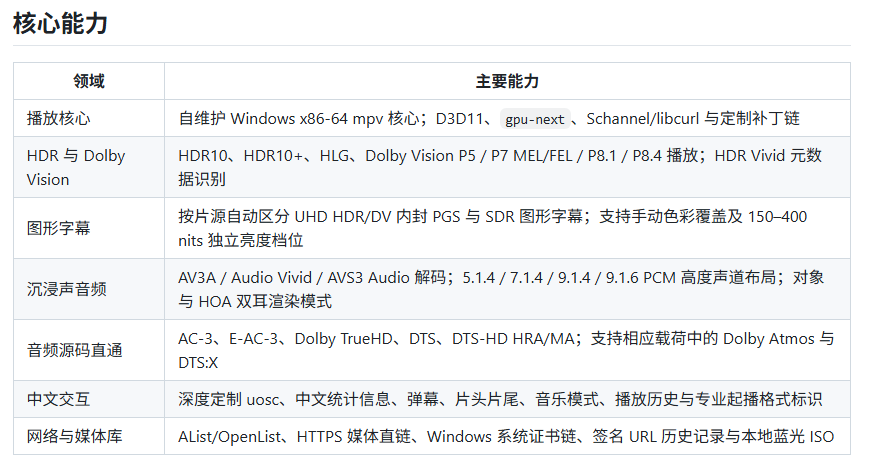
Task: Select the AC-3、E-AC-3、Dolby TrueHD description
Action: pos(507,350)
